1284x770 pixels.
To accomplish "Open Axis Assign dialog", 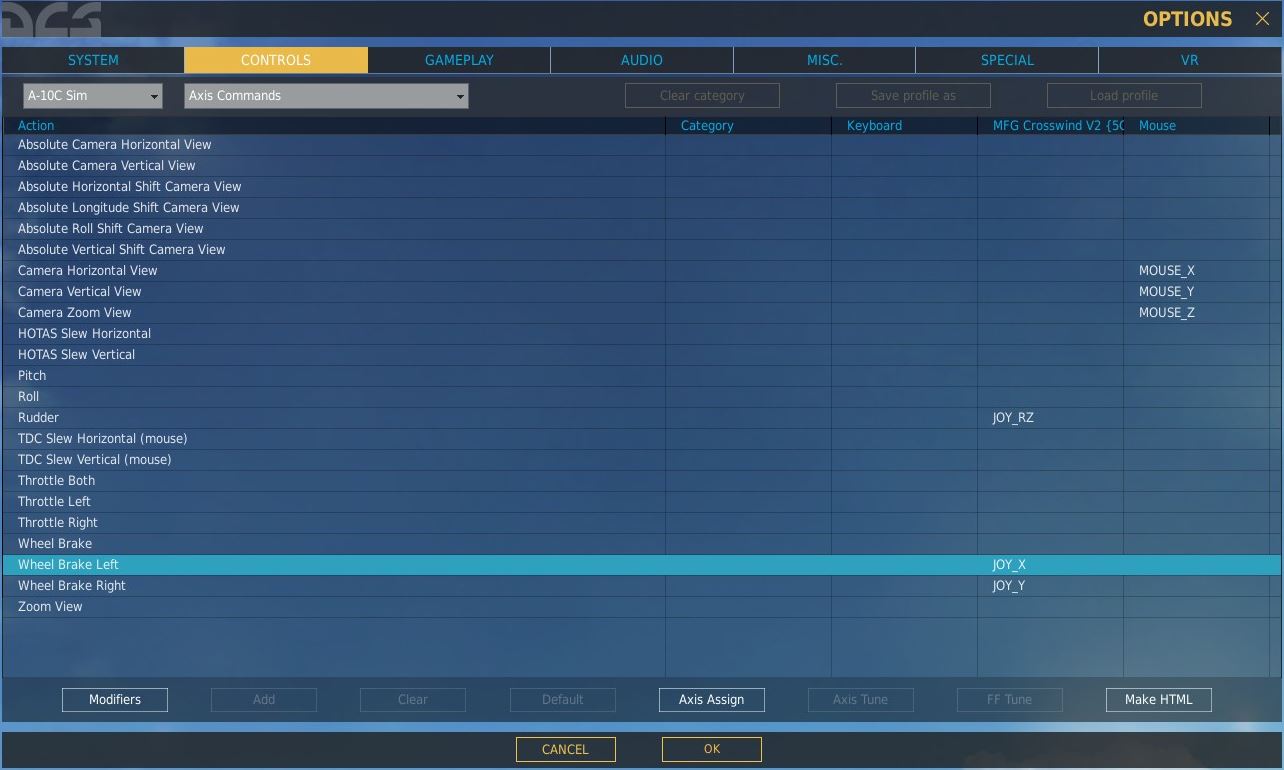I will 712,700.
